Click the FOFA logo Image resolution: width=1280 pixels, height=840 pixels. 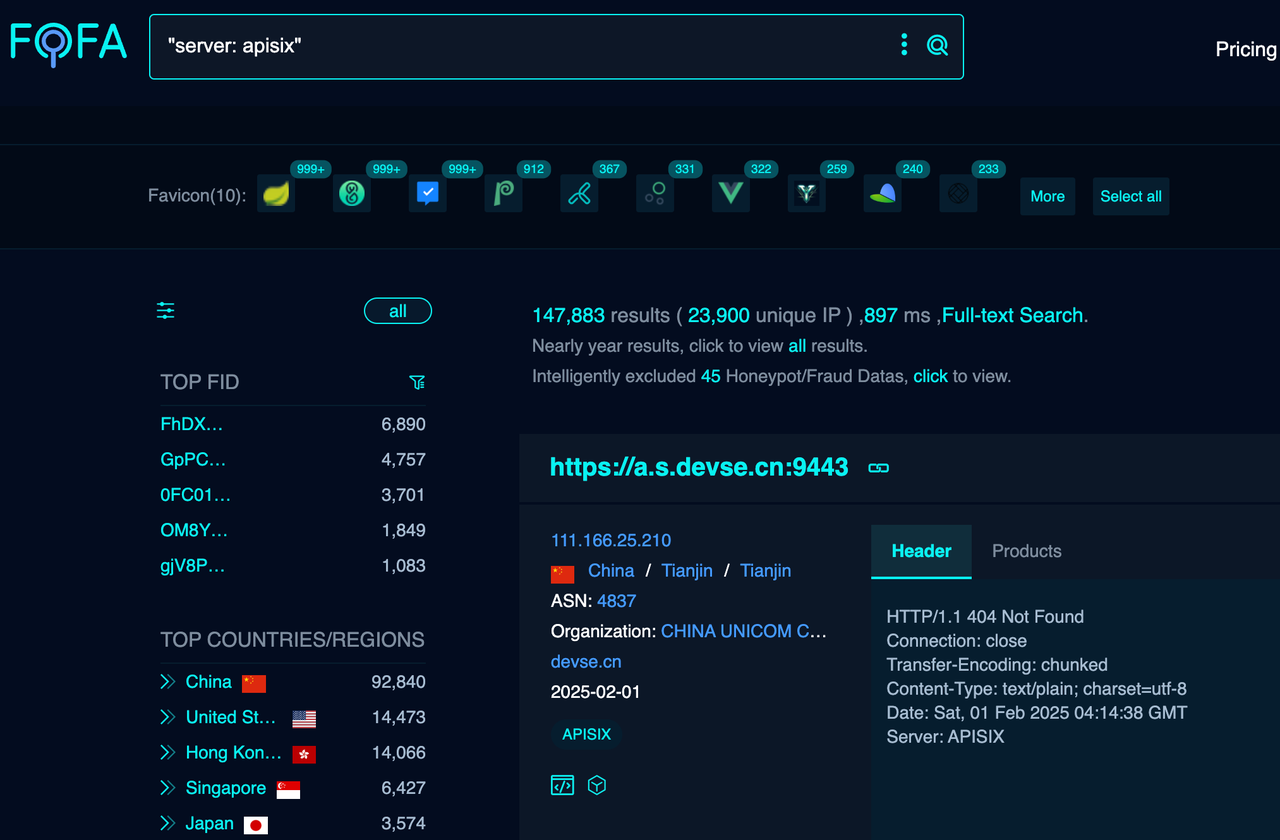pyautogui.click(x=67, y=43)
